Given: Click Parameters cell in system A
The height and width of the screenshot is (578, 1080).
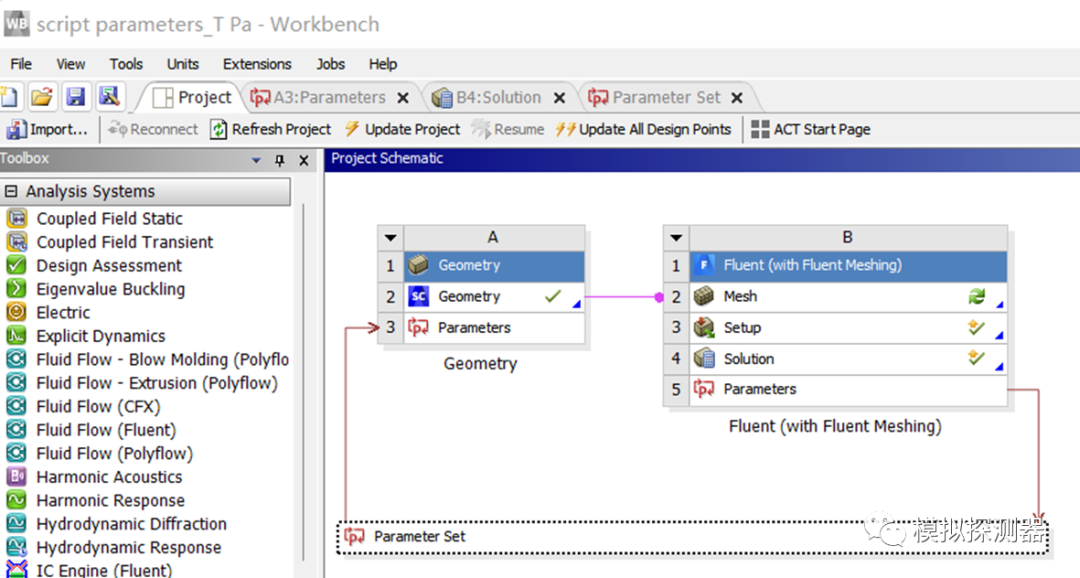Looking at the screenshot, I should click(494, 327).
